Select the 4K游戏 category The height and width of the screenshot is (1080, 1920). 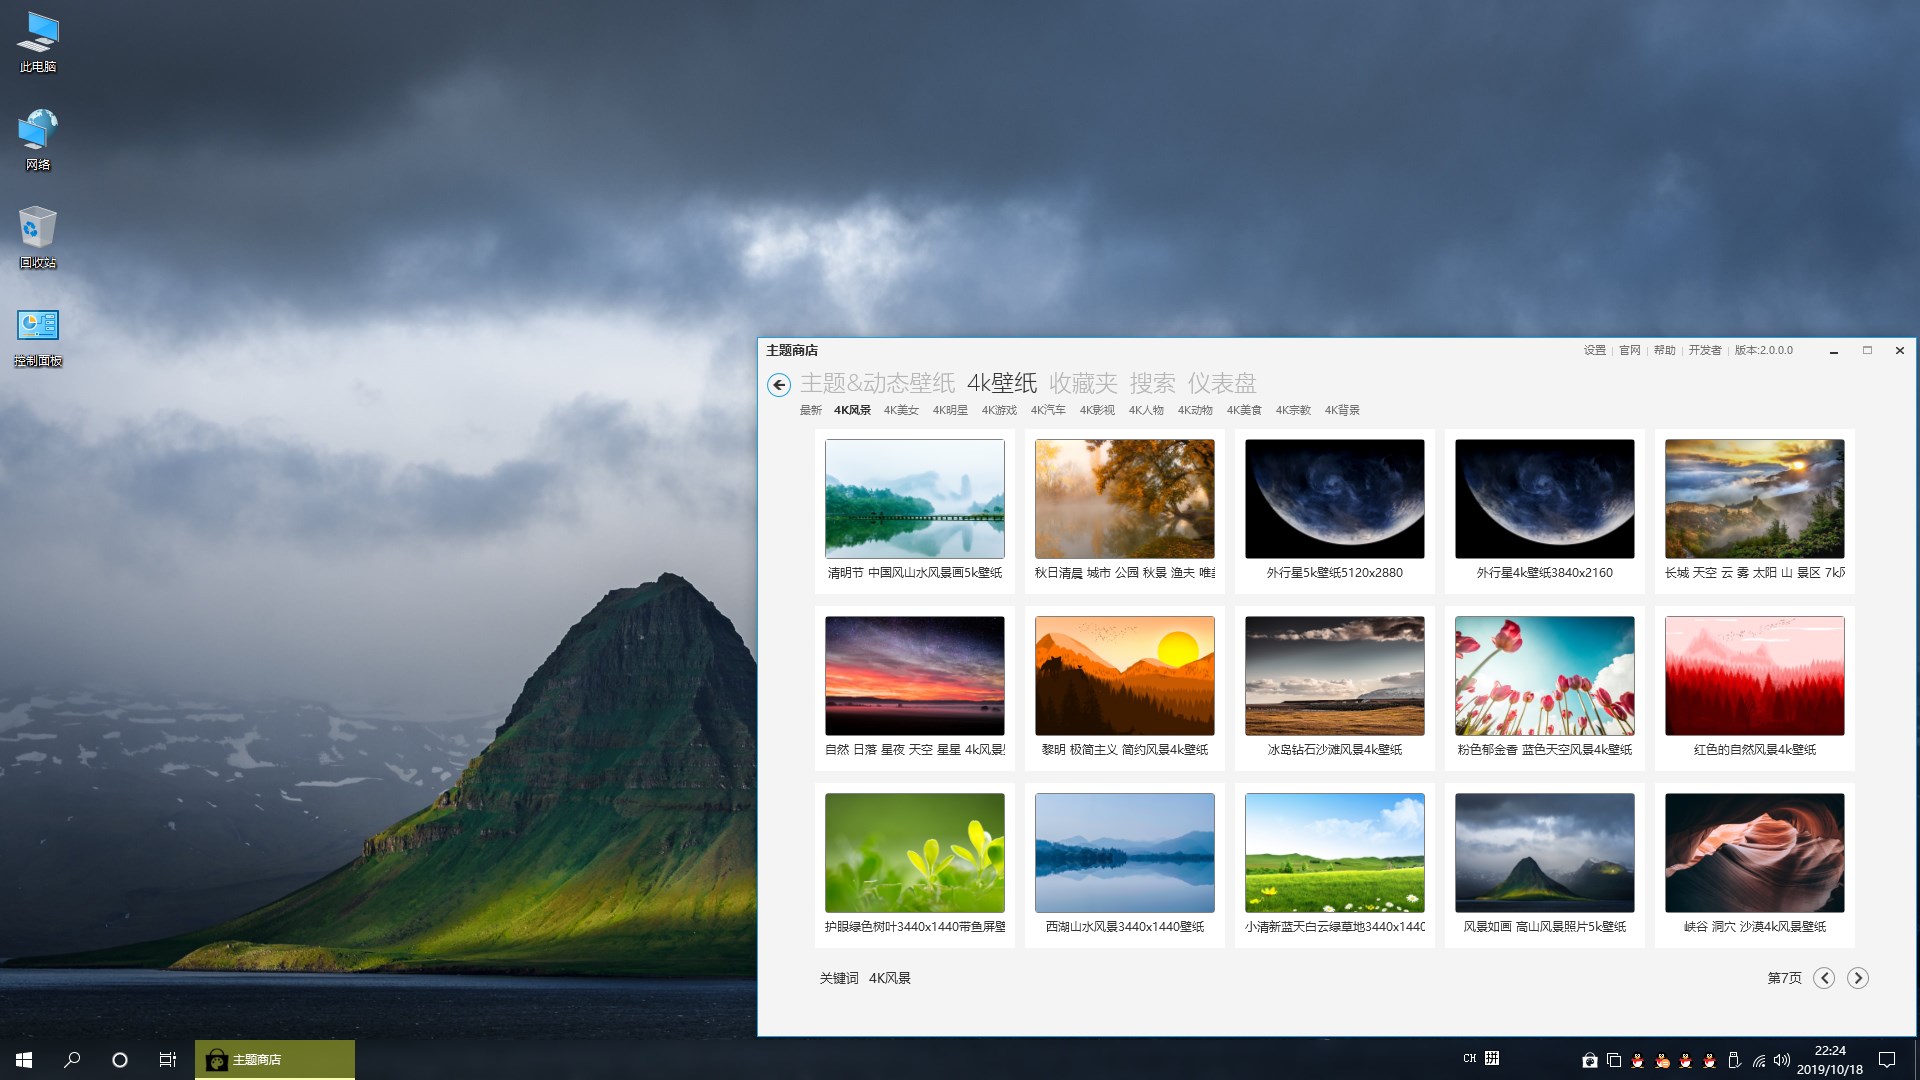click(999, 410)
